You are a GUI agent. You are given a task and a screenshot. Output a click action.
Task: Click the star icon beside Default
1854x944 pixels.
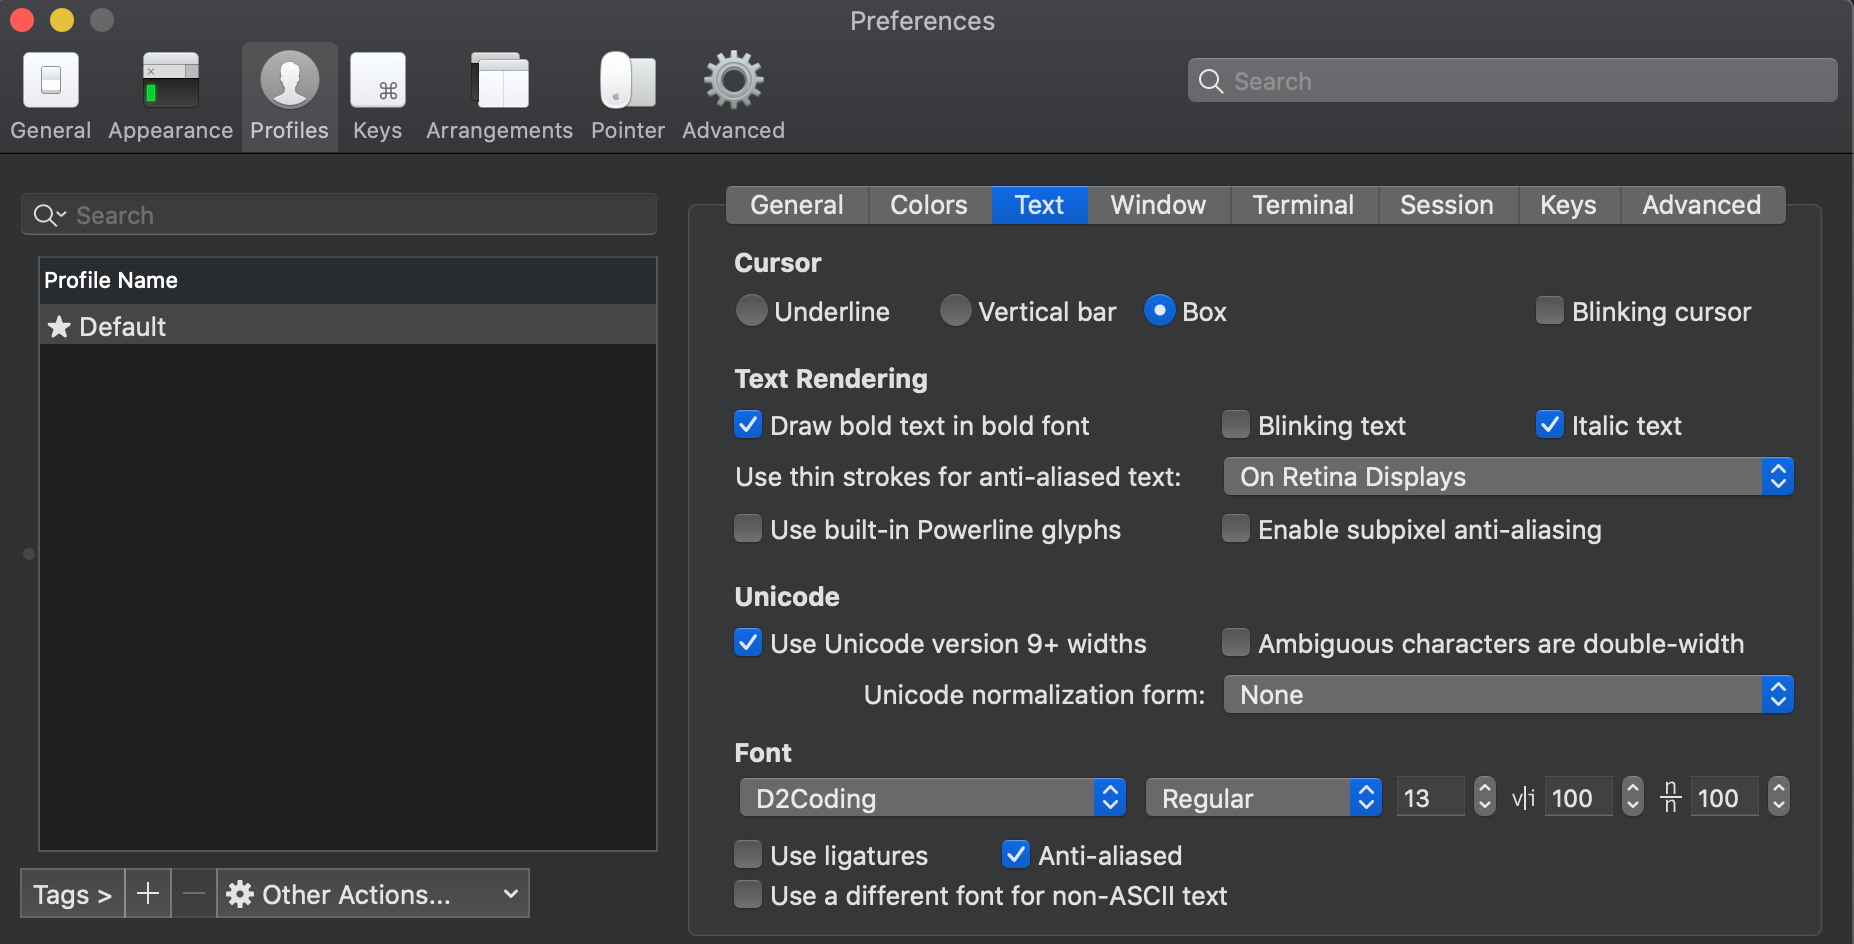point(59,326)
